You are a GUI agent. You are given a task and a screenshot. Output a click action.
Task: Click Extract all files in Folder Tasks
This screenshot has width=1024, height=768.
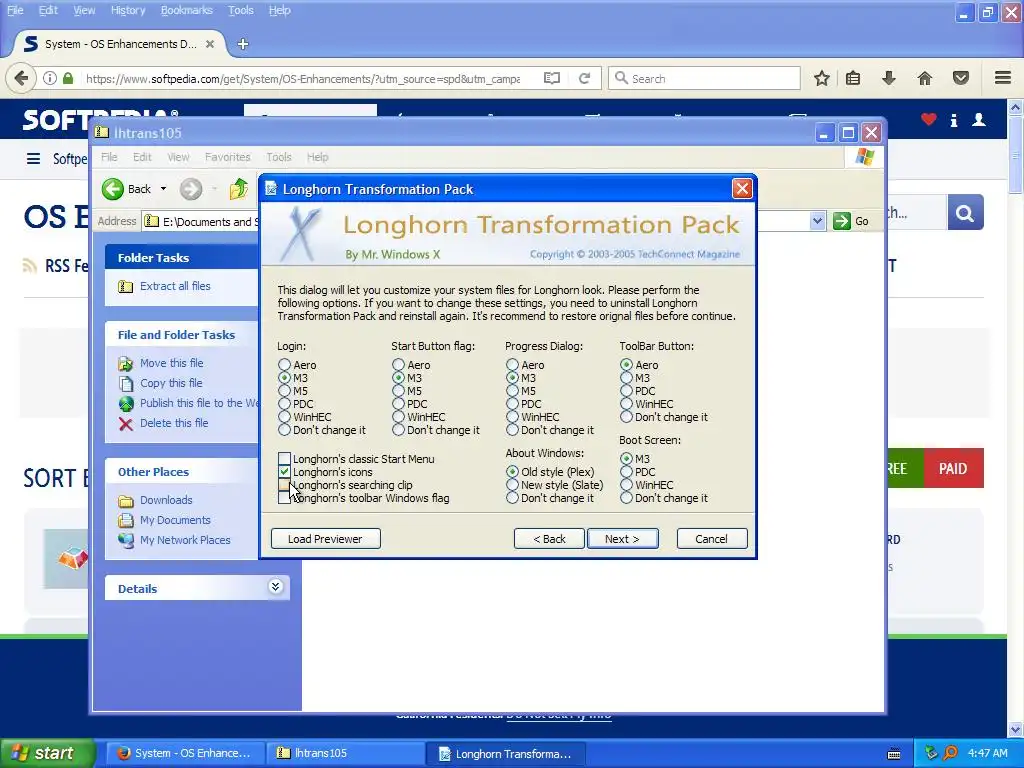(175, 286)
